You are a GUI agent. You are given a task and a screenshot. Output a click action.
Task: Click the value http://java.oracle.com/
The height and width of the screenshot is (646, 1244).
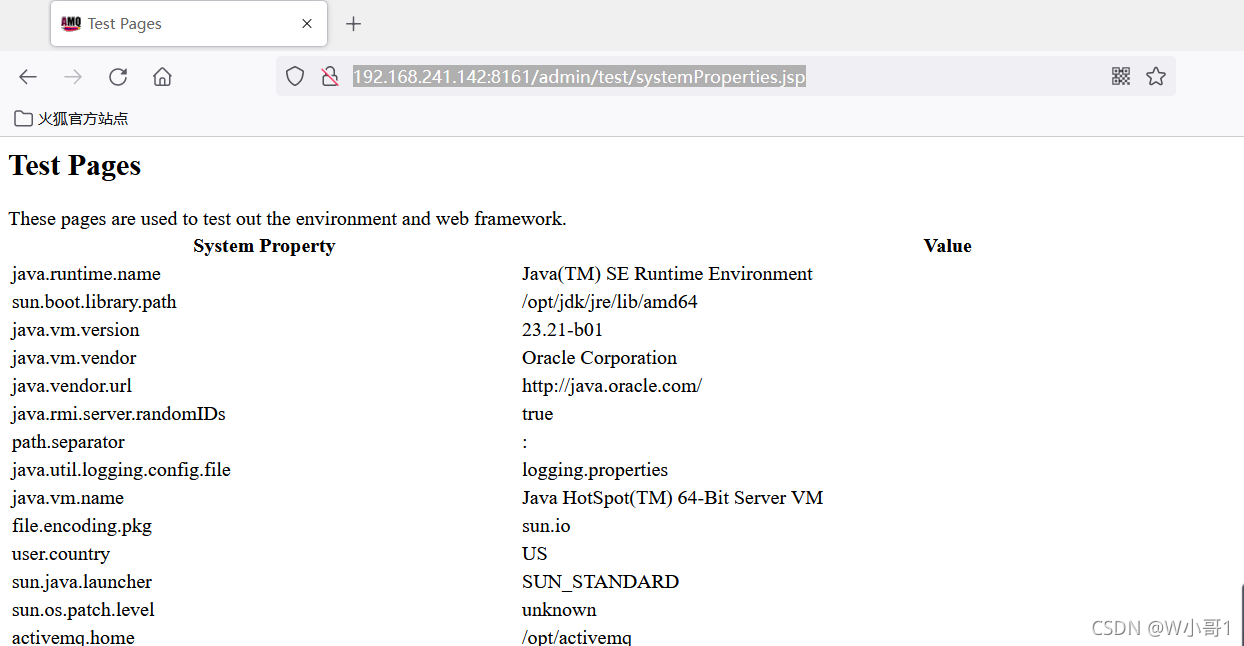pos(612,386)
